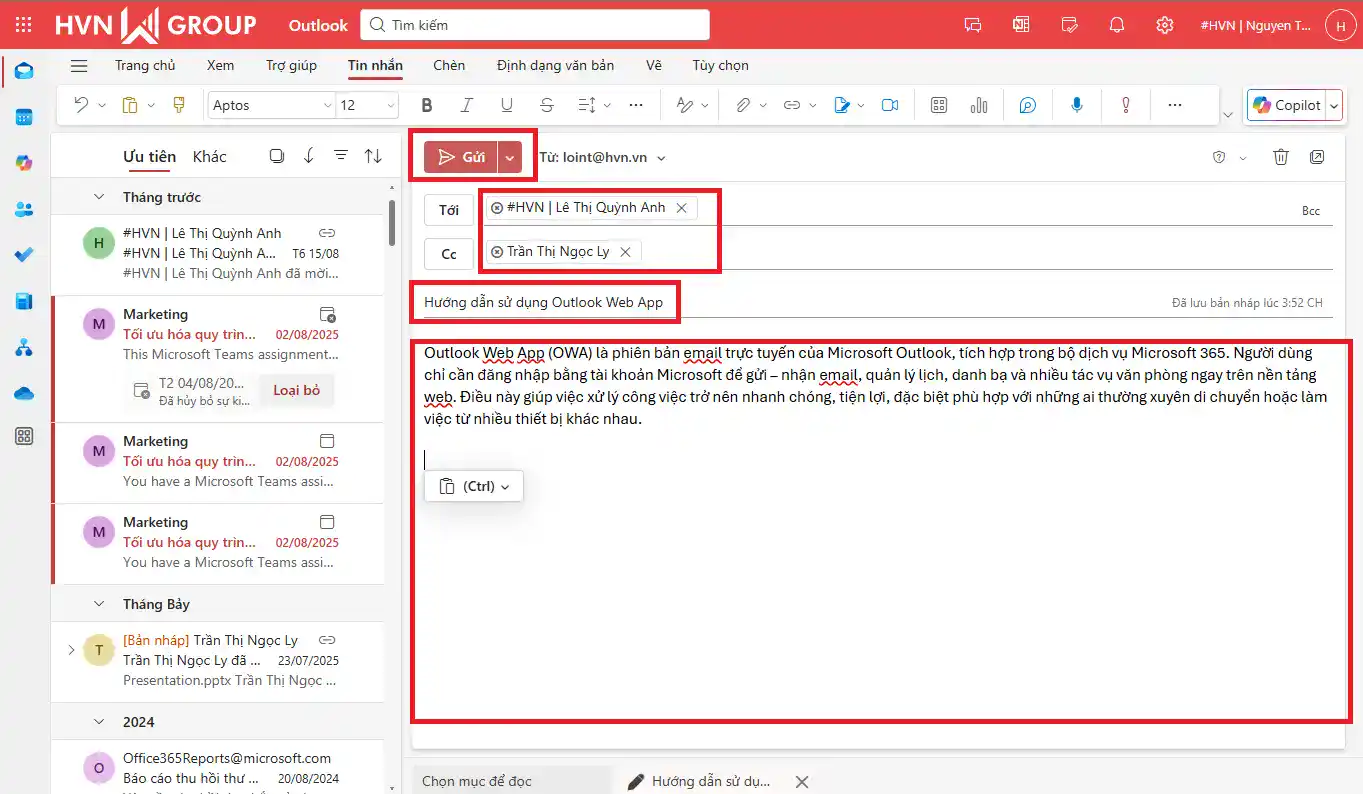
Task: Click the Undo button
Action: tap(81, 105)
